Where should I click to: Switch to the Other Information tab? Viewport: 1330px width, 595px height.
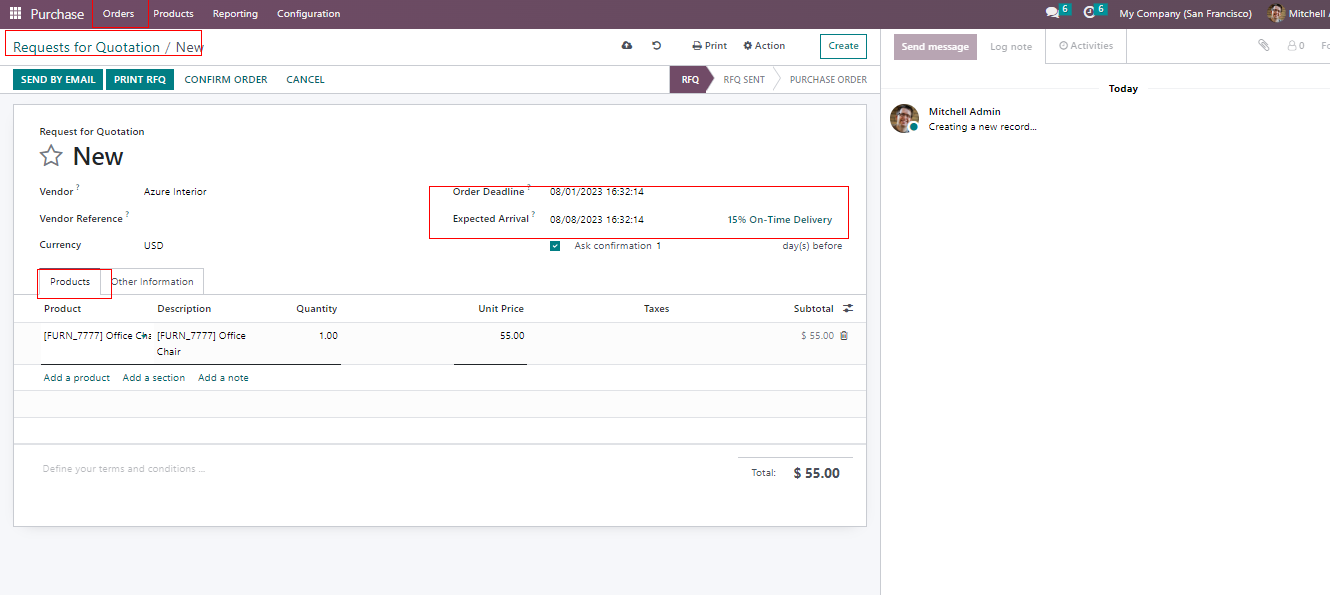click(152, 282)
